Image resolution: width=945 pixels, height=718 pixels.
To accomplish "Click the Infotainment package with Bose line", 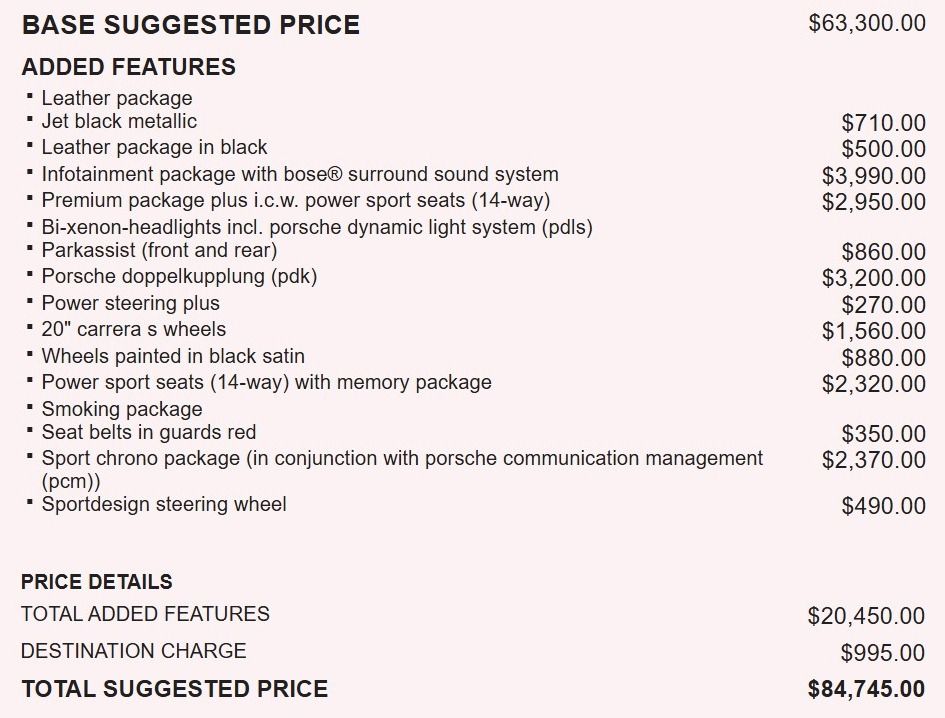I will [x=300, y=174].
